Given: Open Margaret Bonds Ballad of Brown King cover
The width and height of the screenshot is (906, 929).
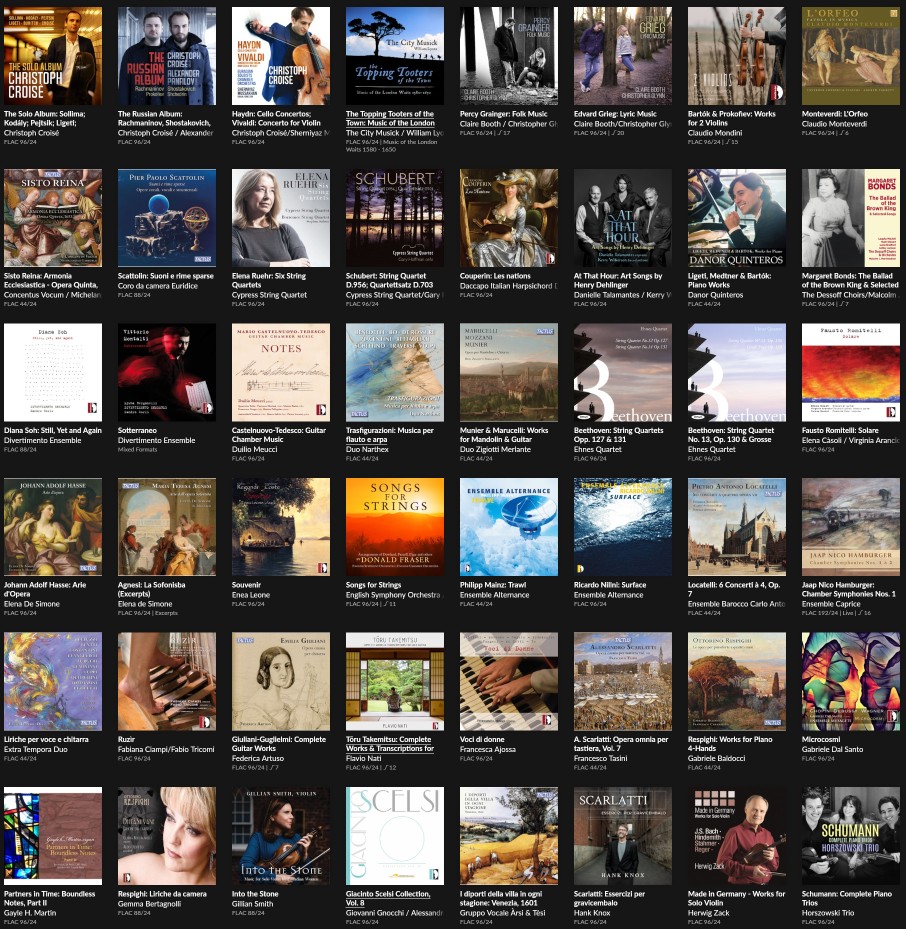Looking at the screenshot, I should [x=851, y=218].
